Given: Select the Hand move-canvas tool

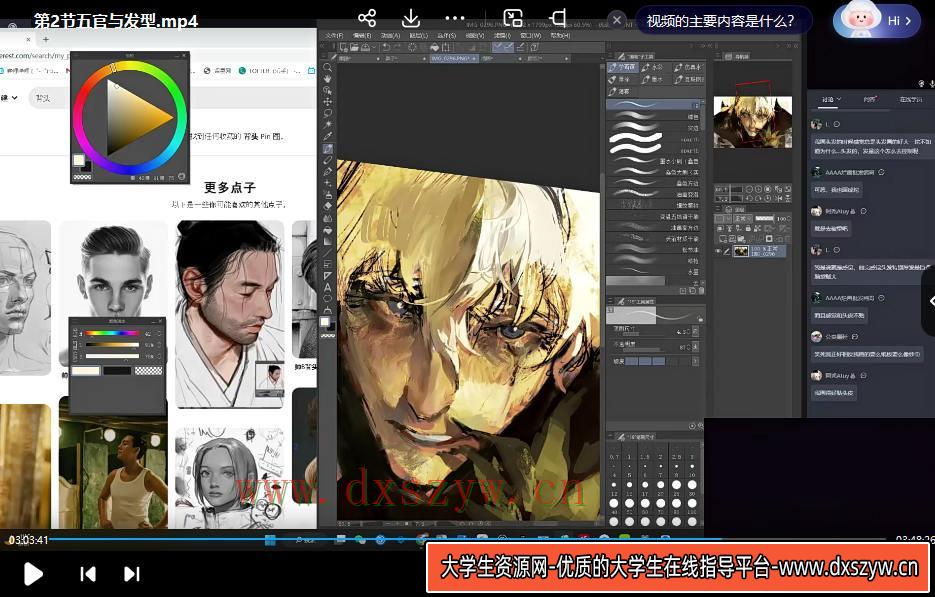Looking at the screenshot, I should click(327, 79).
